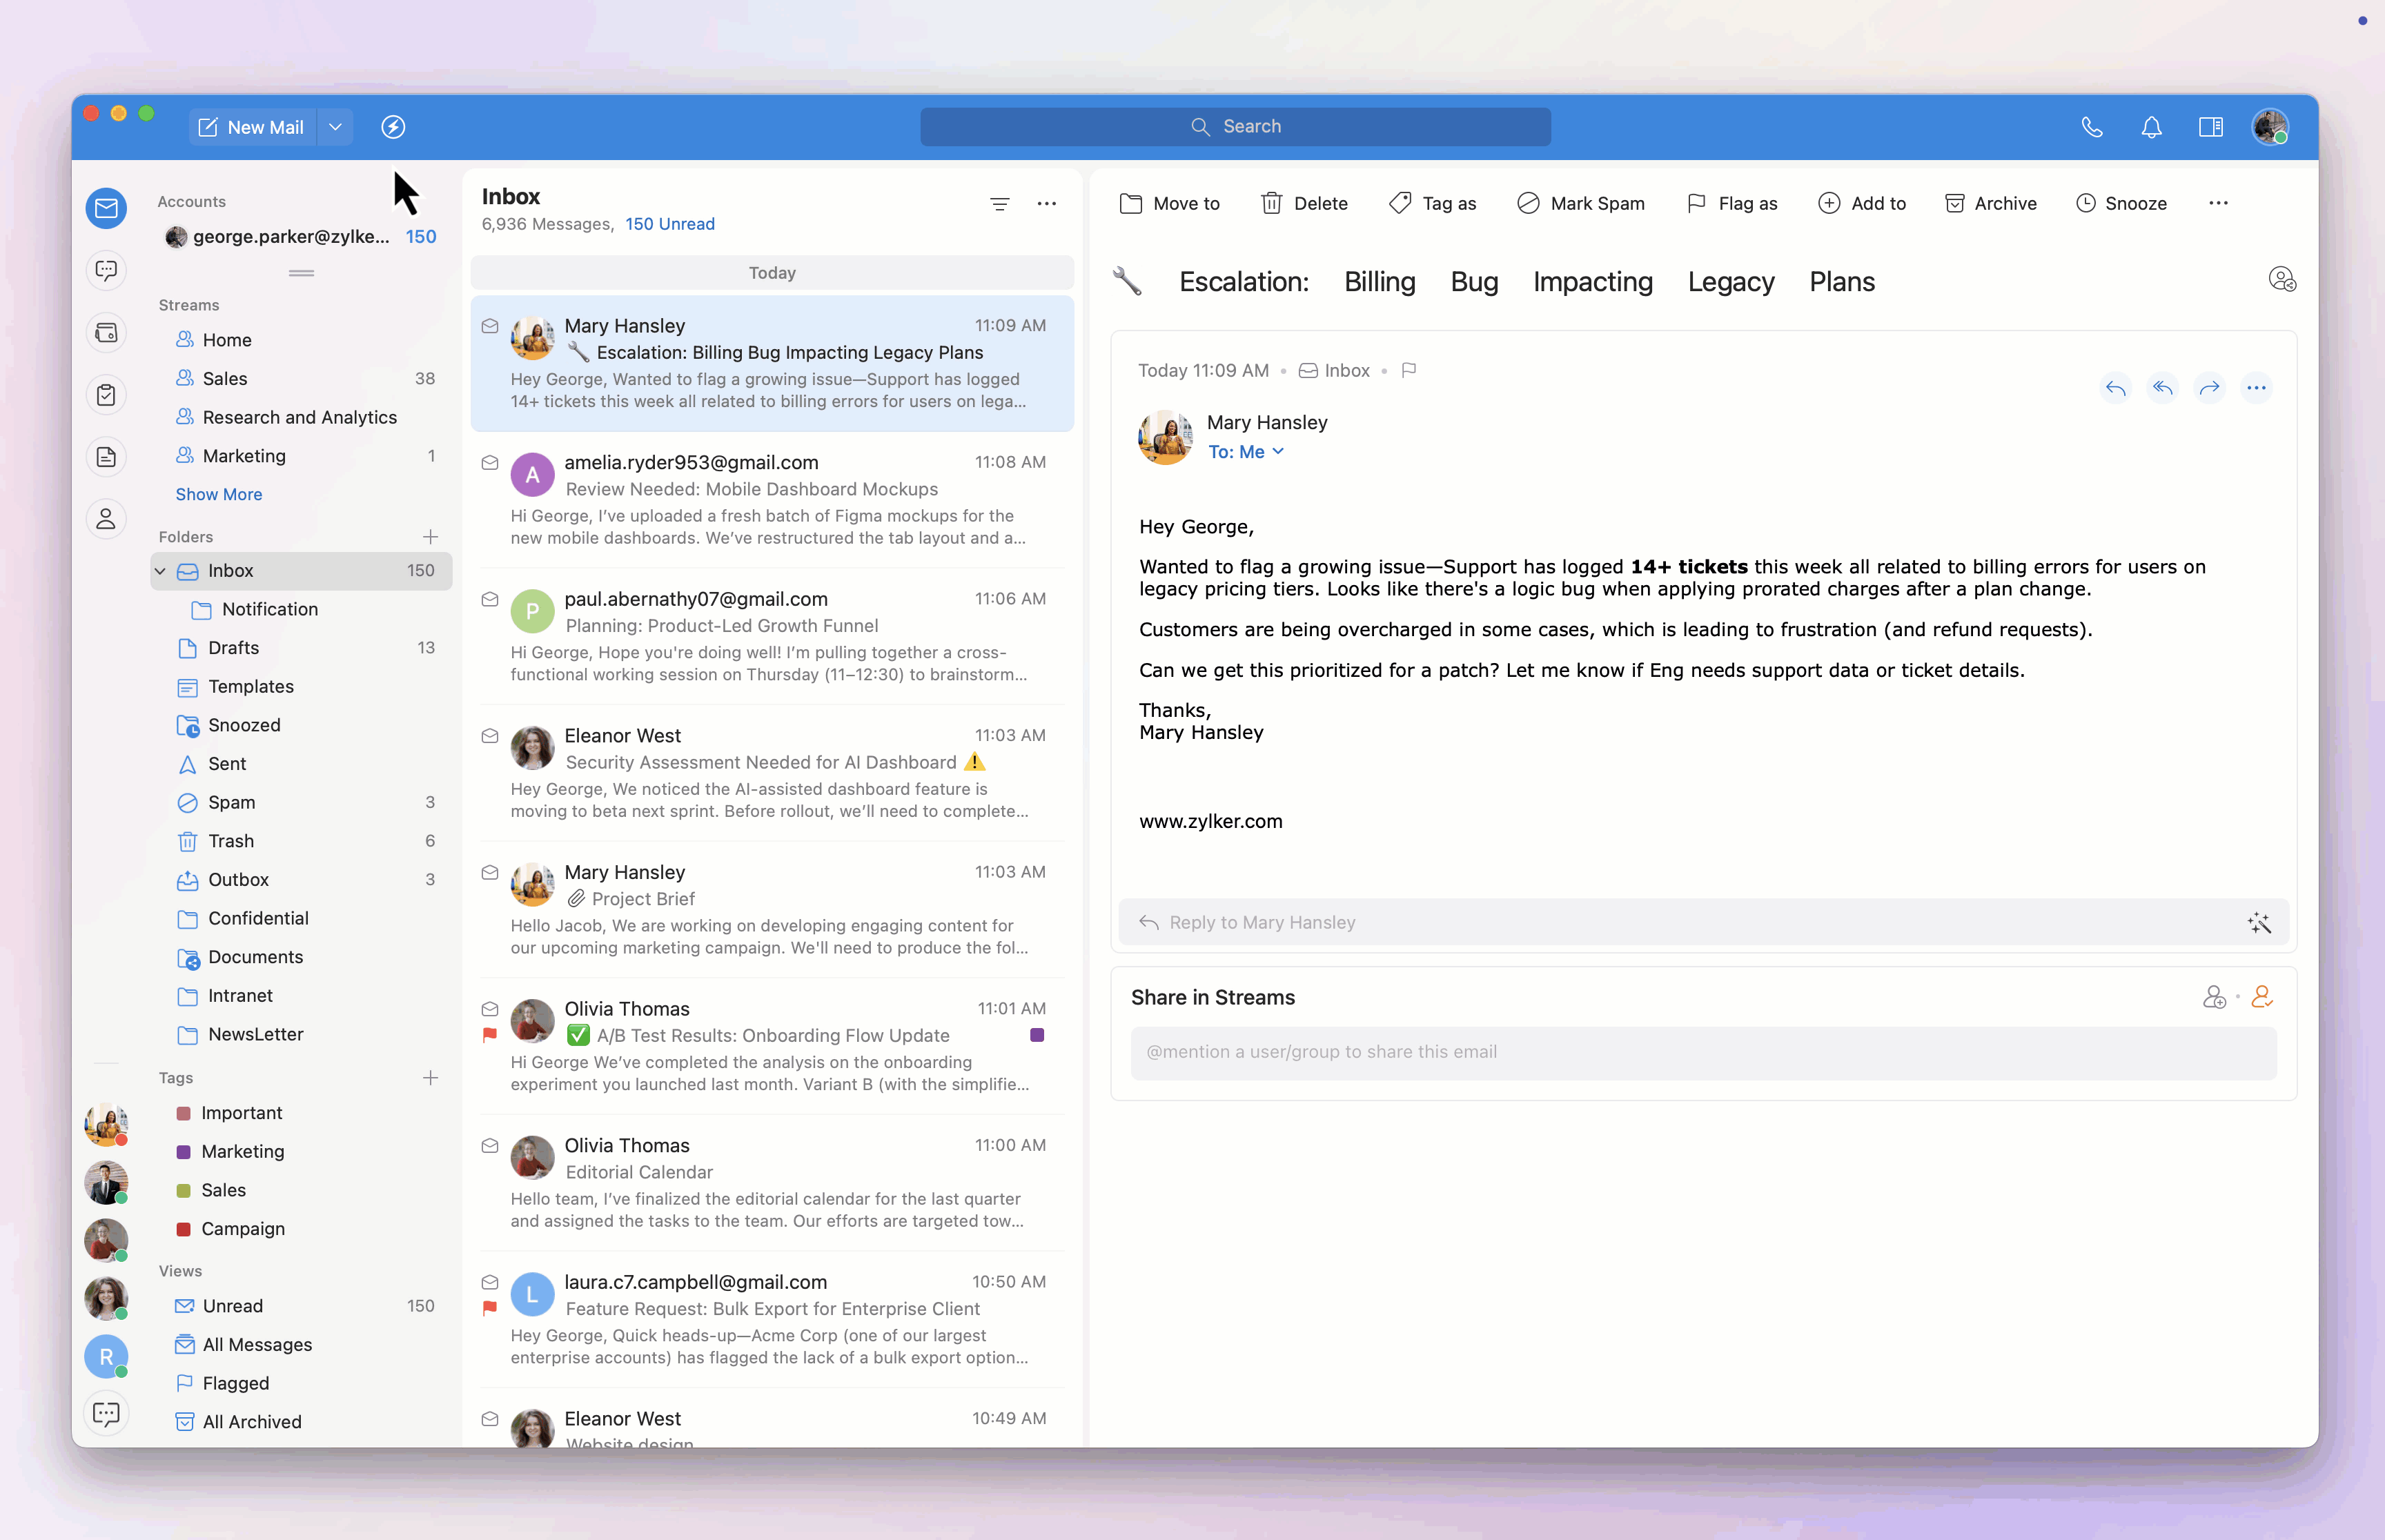This screenshot has height=1540, width=2385.
Task: Select the purple Marketing tag swatch
Action: pyautogui.click(x=184, y=1152)
